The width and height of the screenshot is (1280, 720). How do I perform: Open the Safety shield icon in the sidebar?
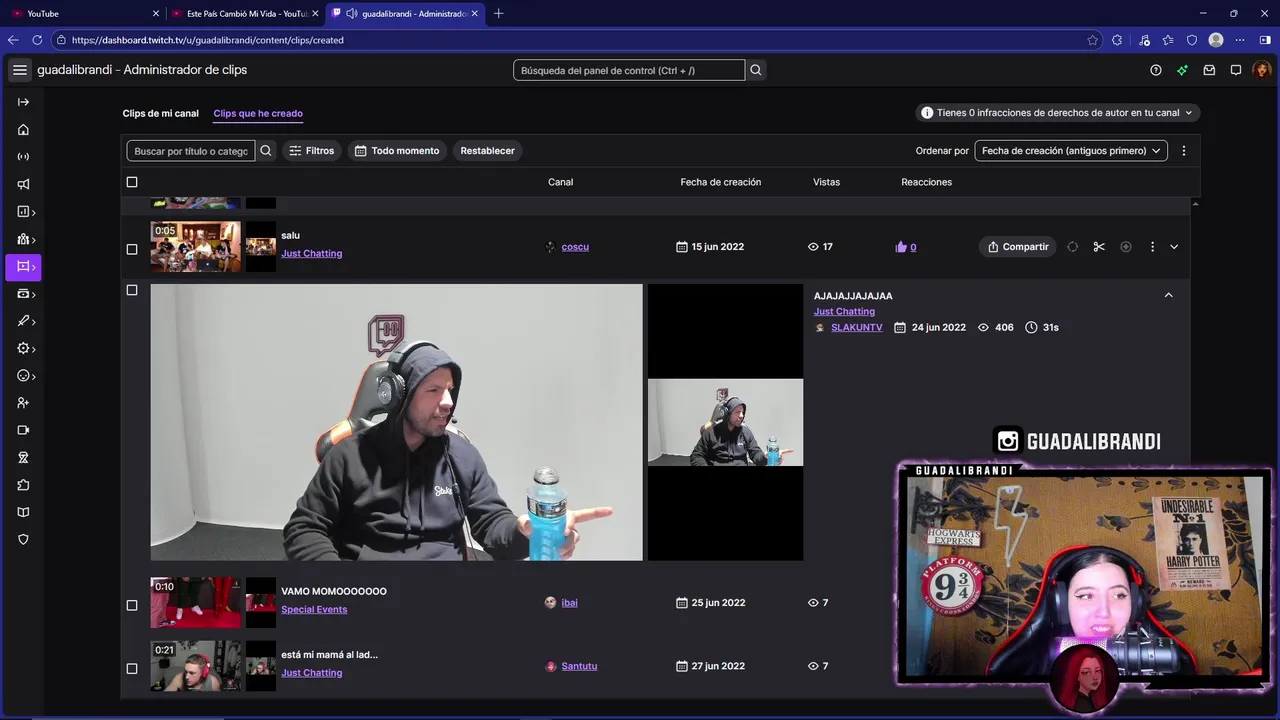coord(23,539)
